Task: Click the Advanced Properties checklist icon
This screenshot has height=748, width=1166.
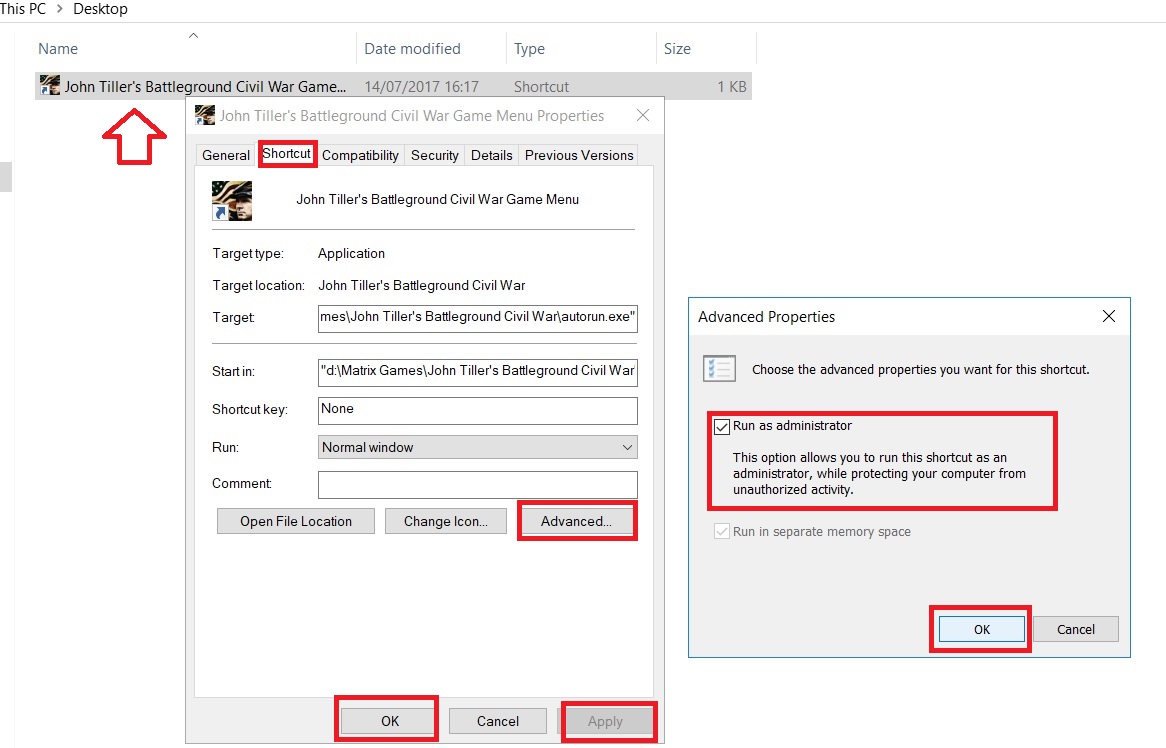Action: pos(719,368)
